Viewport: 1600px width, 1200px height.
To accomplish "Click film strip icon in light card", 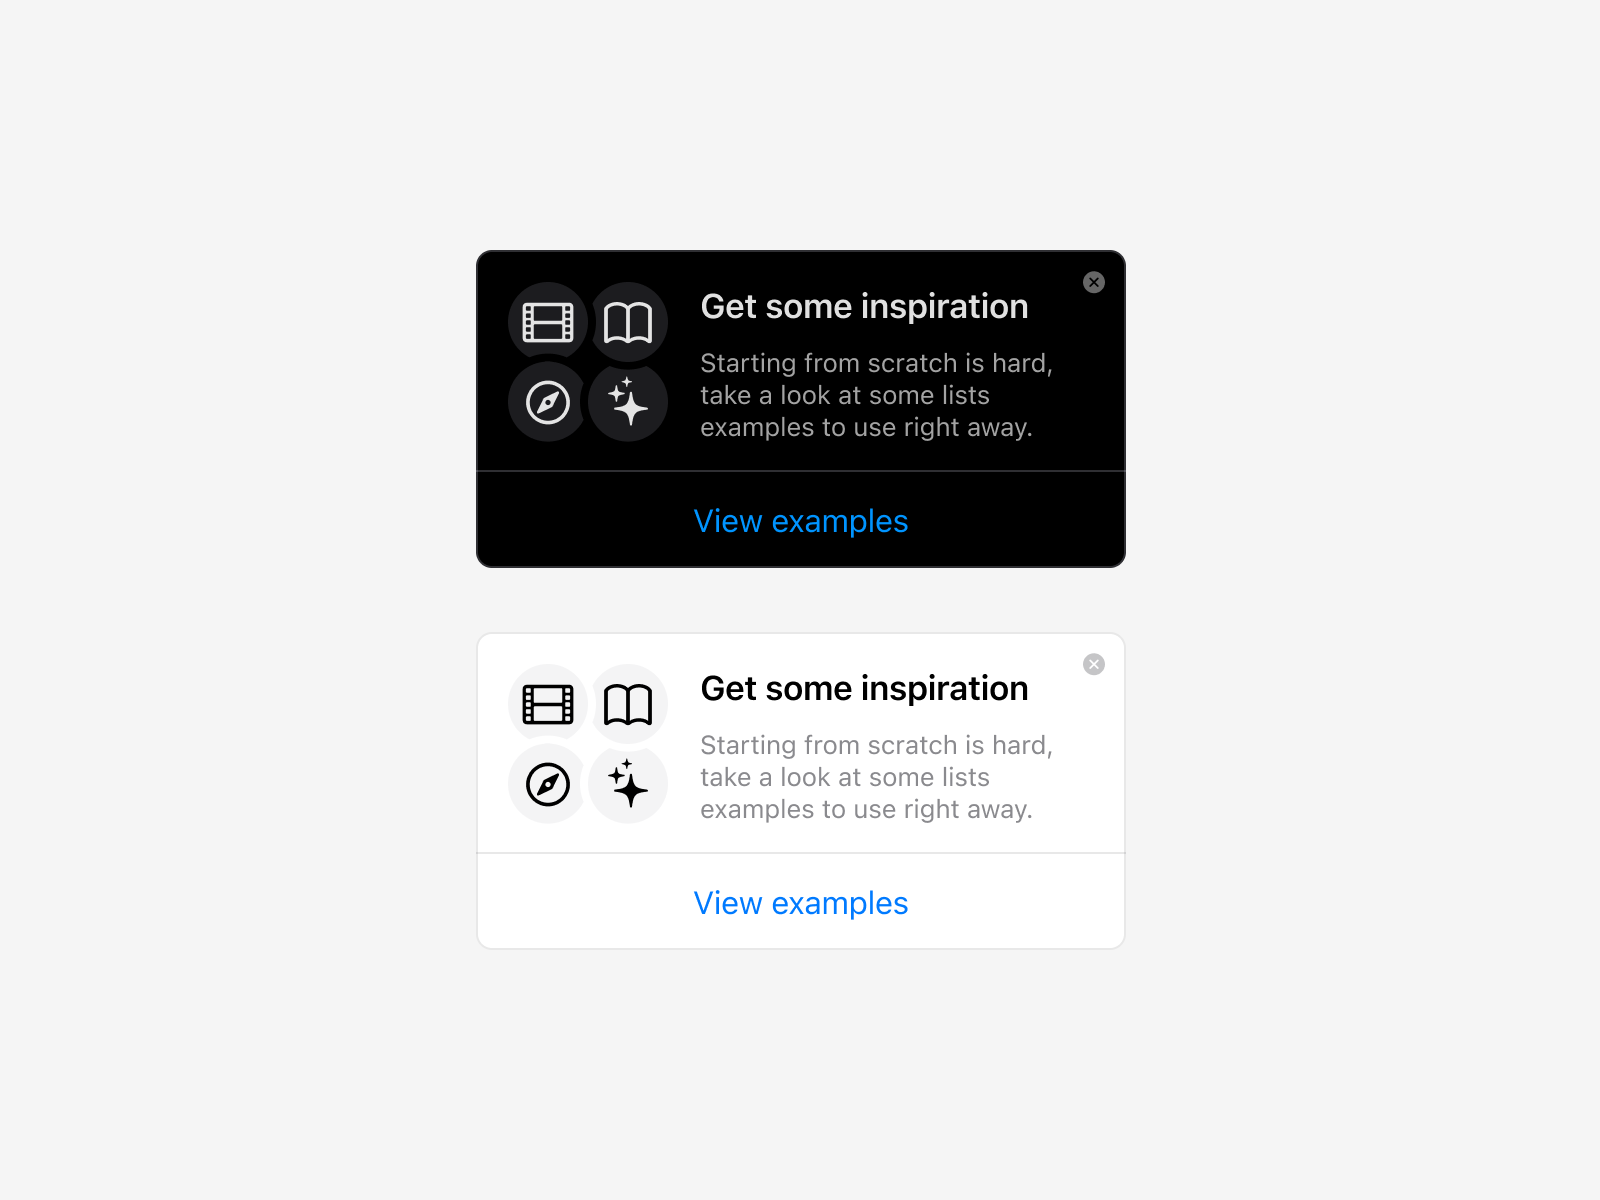I will click(x=548, y=704).
